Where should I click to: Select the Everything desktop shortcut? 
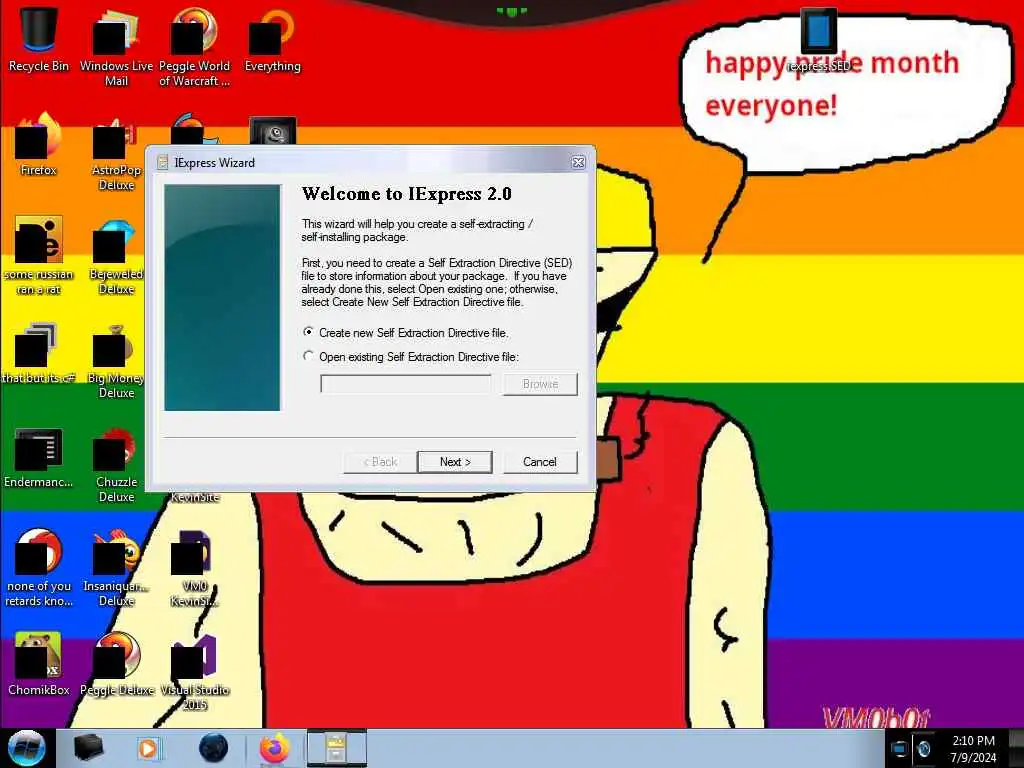pos(272,39)
